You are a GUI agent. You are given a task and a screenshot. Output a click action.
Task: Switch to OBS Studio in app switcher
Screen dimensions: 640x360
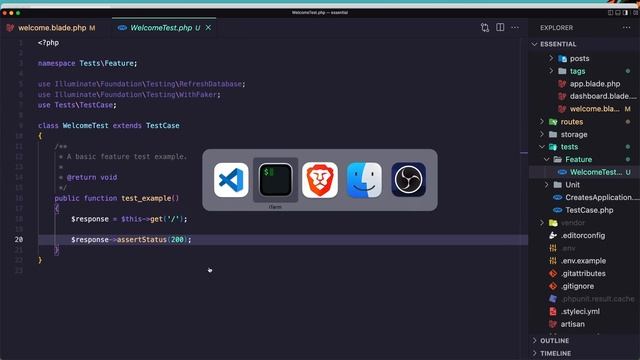click(409, 180)
